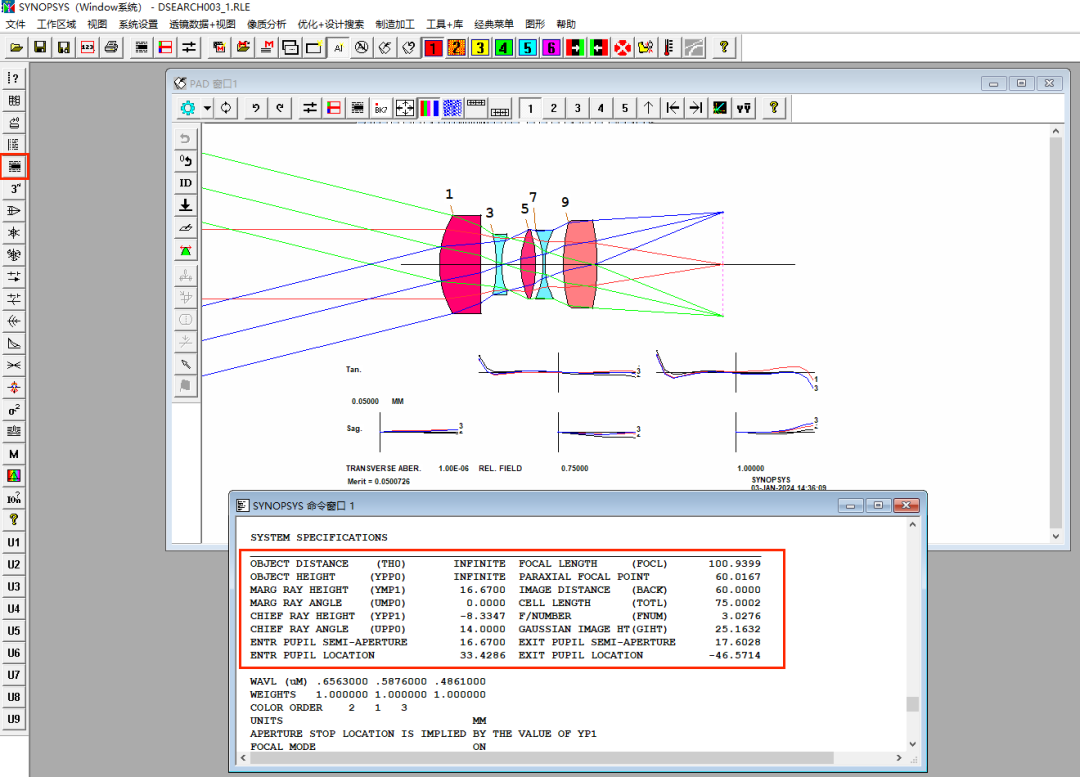The image size is (1080, 777).
Task: Click the BK7 glass icon in PAD toolbar
Action: point(381,108)
